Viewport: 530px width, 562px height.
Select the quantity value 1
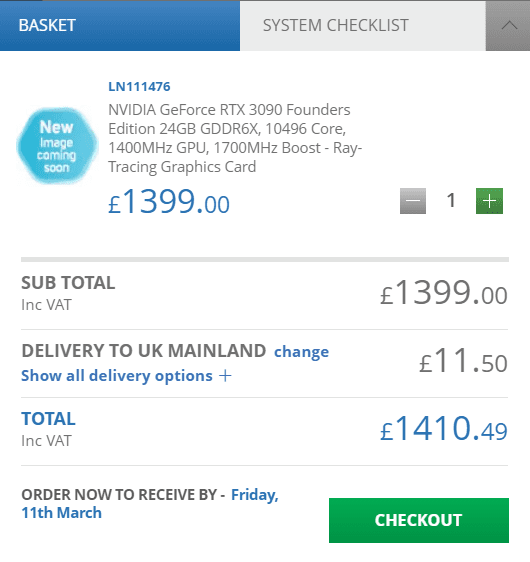(451, 200)
